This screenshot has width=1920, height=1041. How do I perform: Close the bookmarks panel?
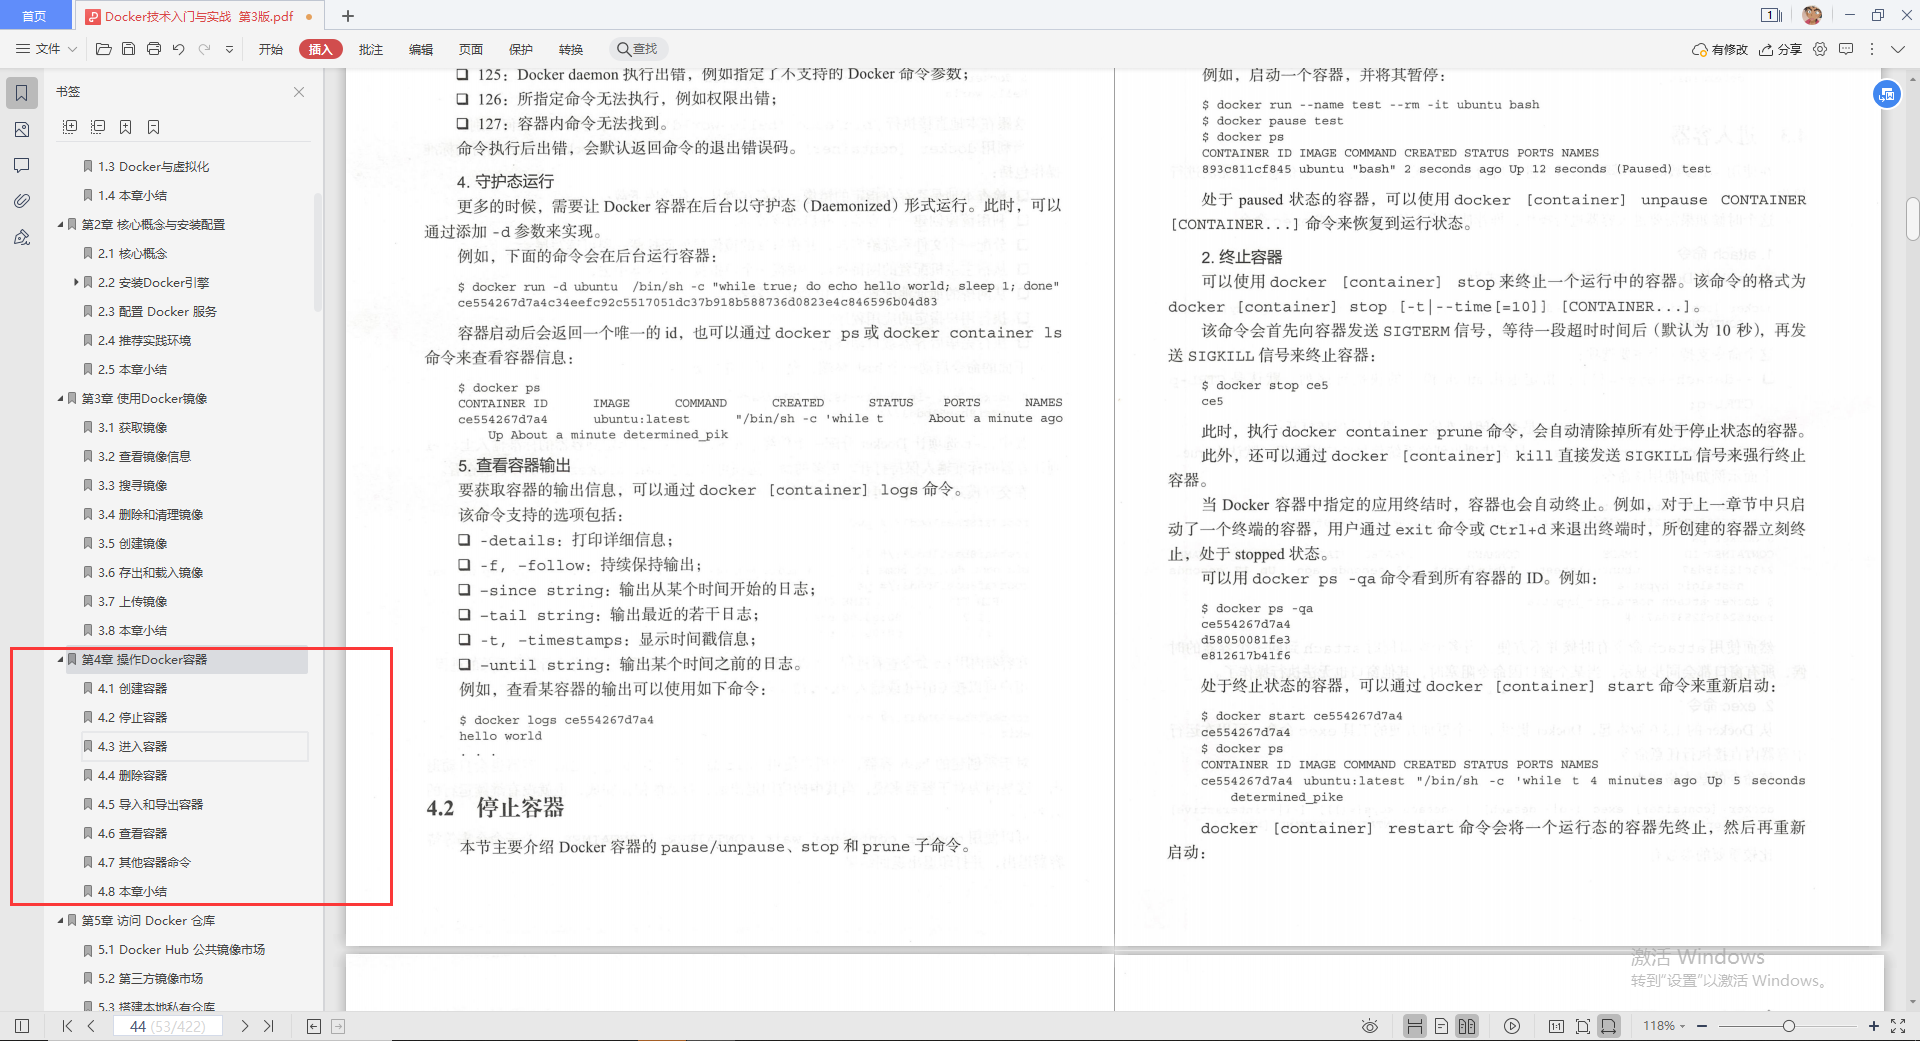pos(299,92)
